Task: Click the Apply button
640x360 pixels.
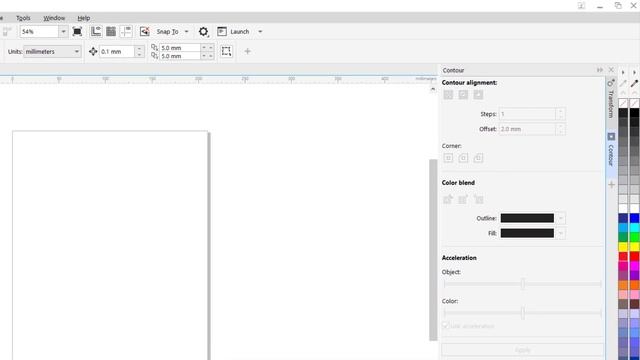Action: [522, 350]
